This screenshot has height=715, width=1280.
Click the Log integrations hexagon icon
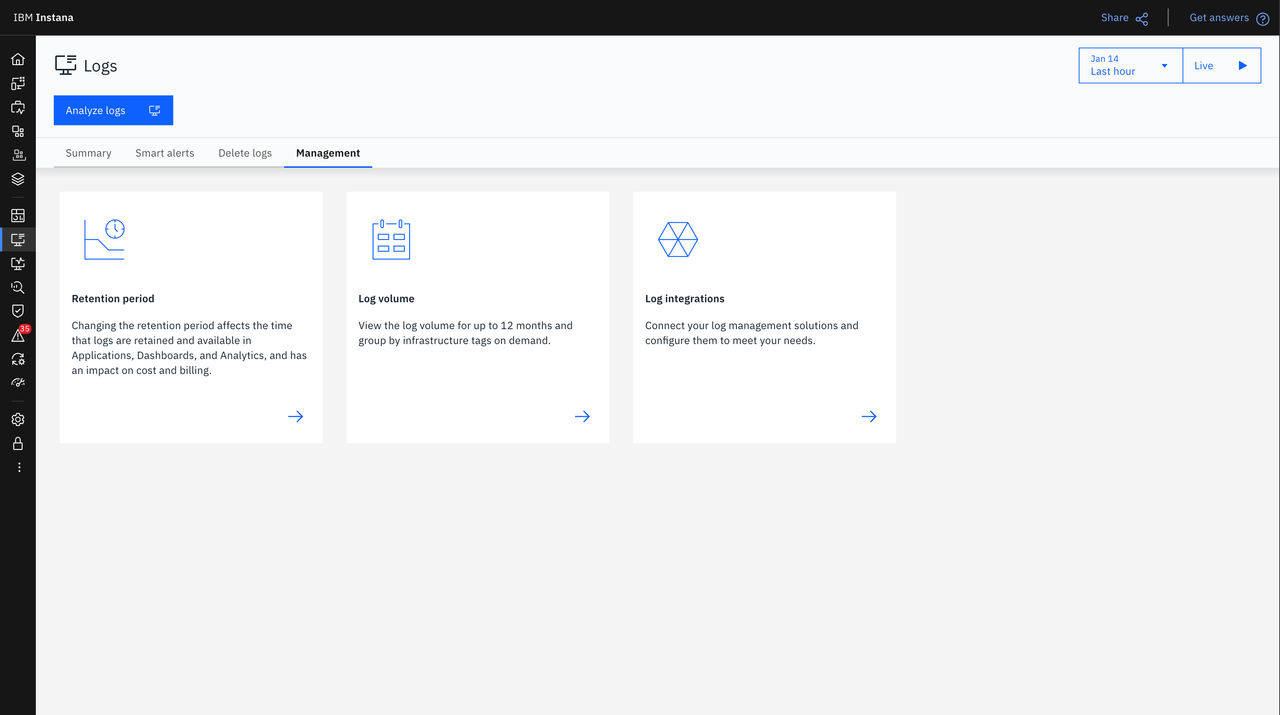point(678,240)
